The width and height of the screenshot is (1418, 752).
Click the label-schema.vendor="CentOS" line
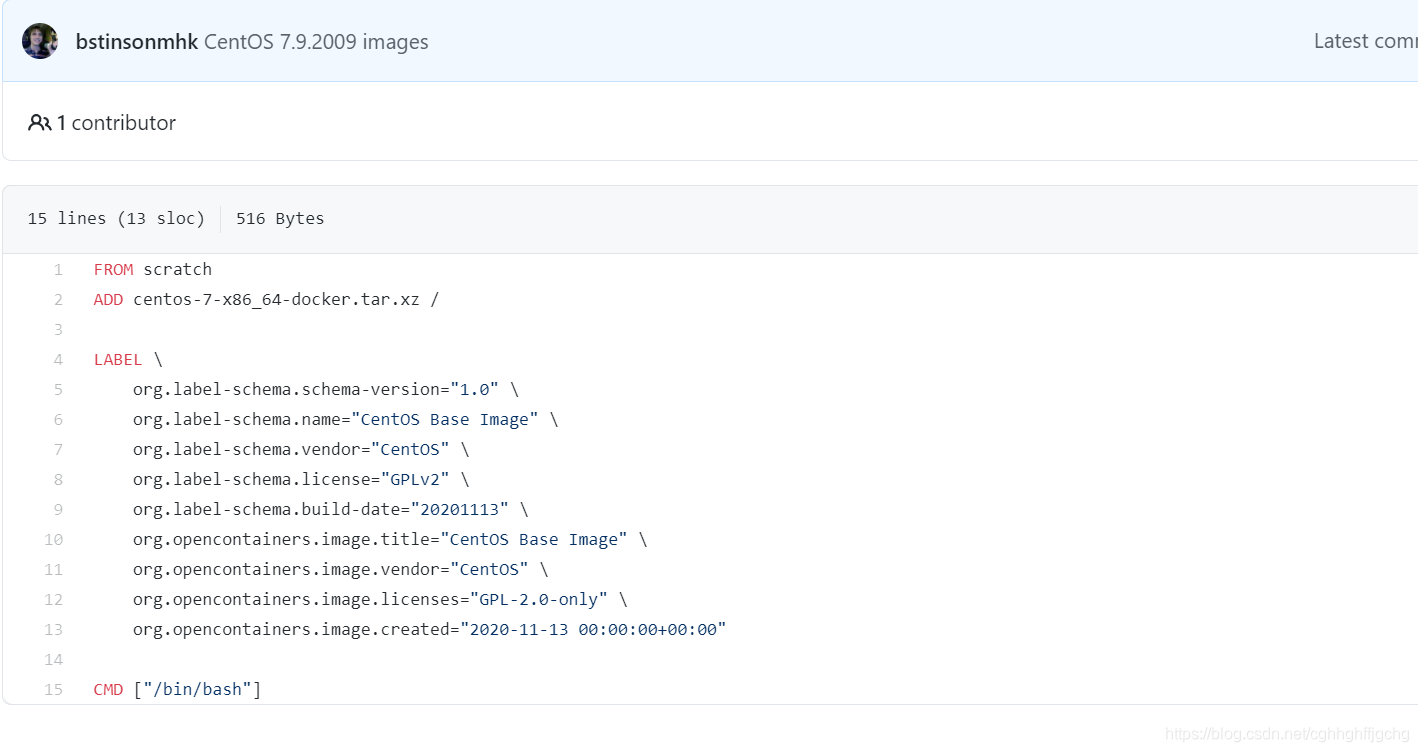click(301, 449)
